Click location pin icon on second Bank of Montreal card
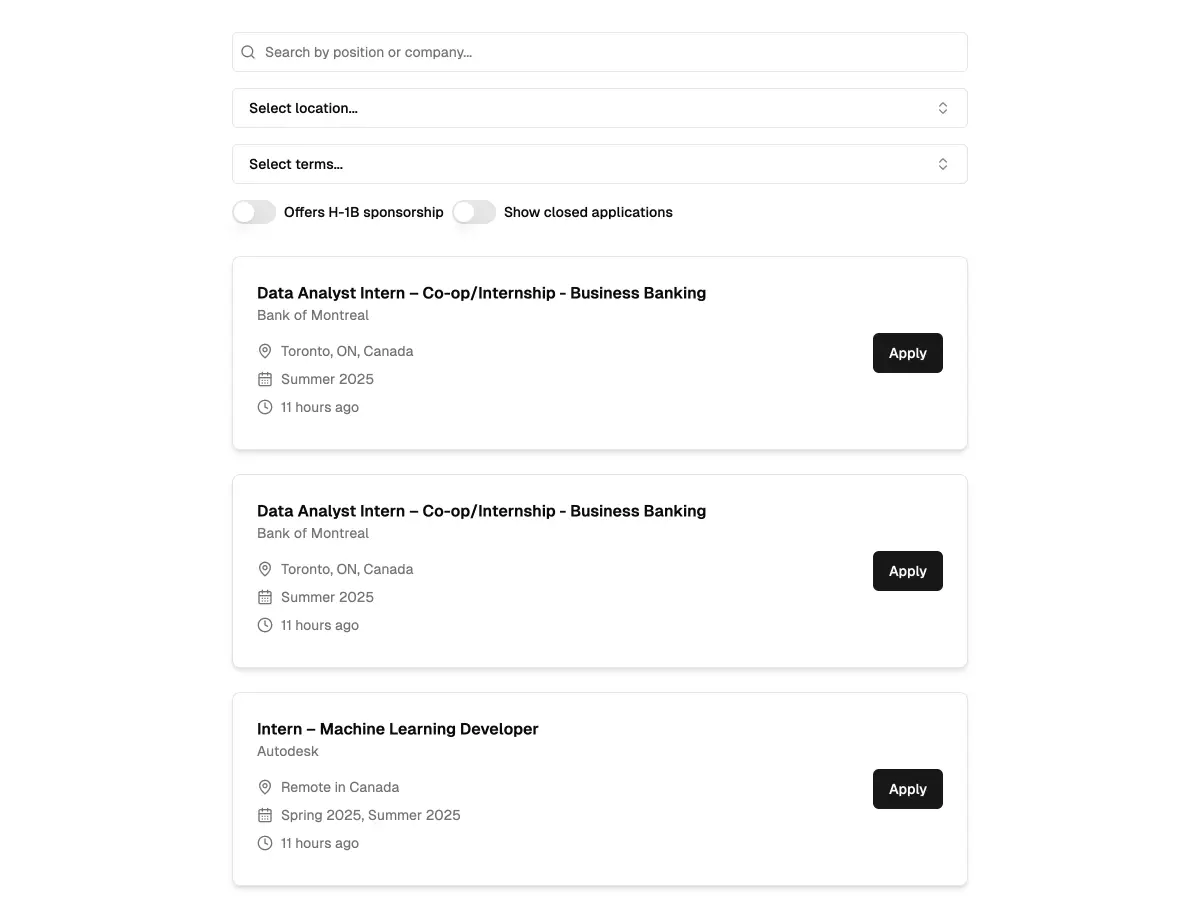 (265, 569)
